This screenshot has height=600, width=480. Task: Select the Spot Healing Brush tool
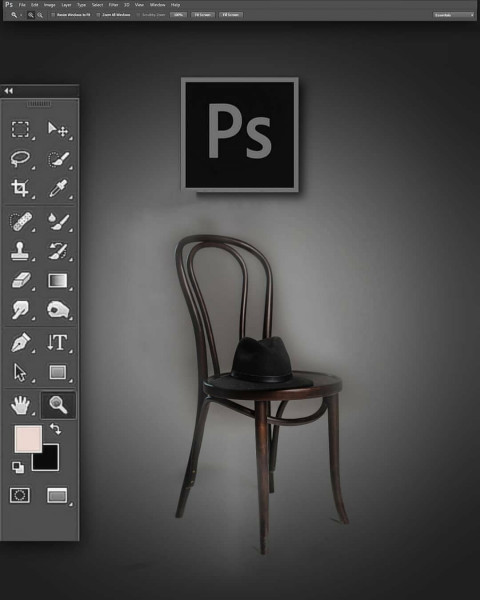(20, 222)
